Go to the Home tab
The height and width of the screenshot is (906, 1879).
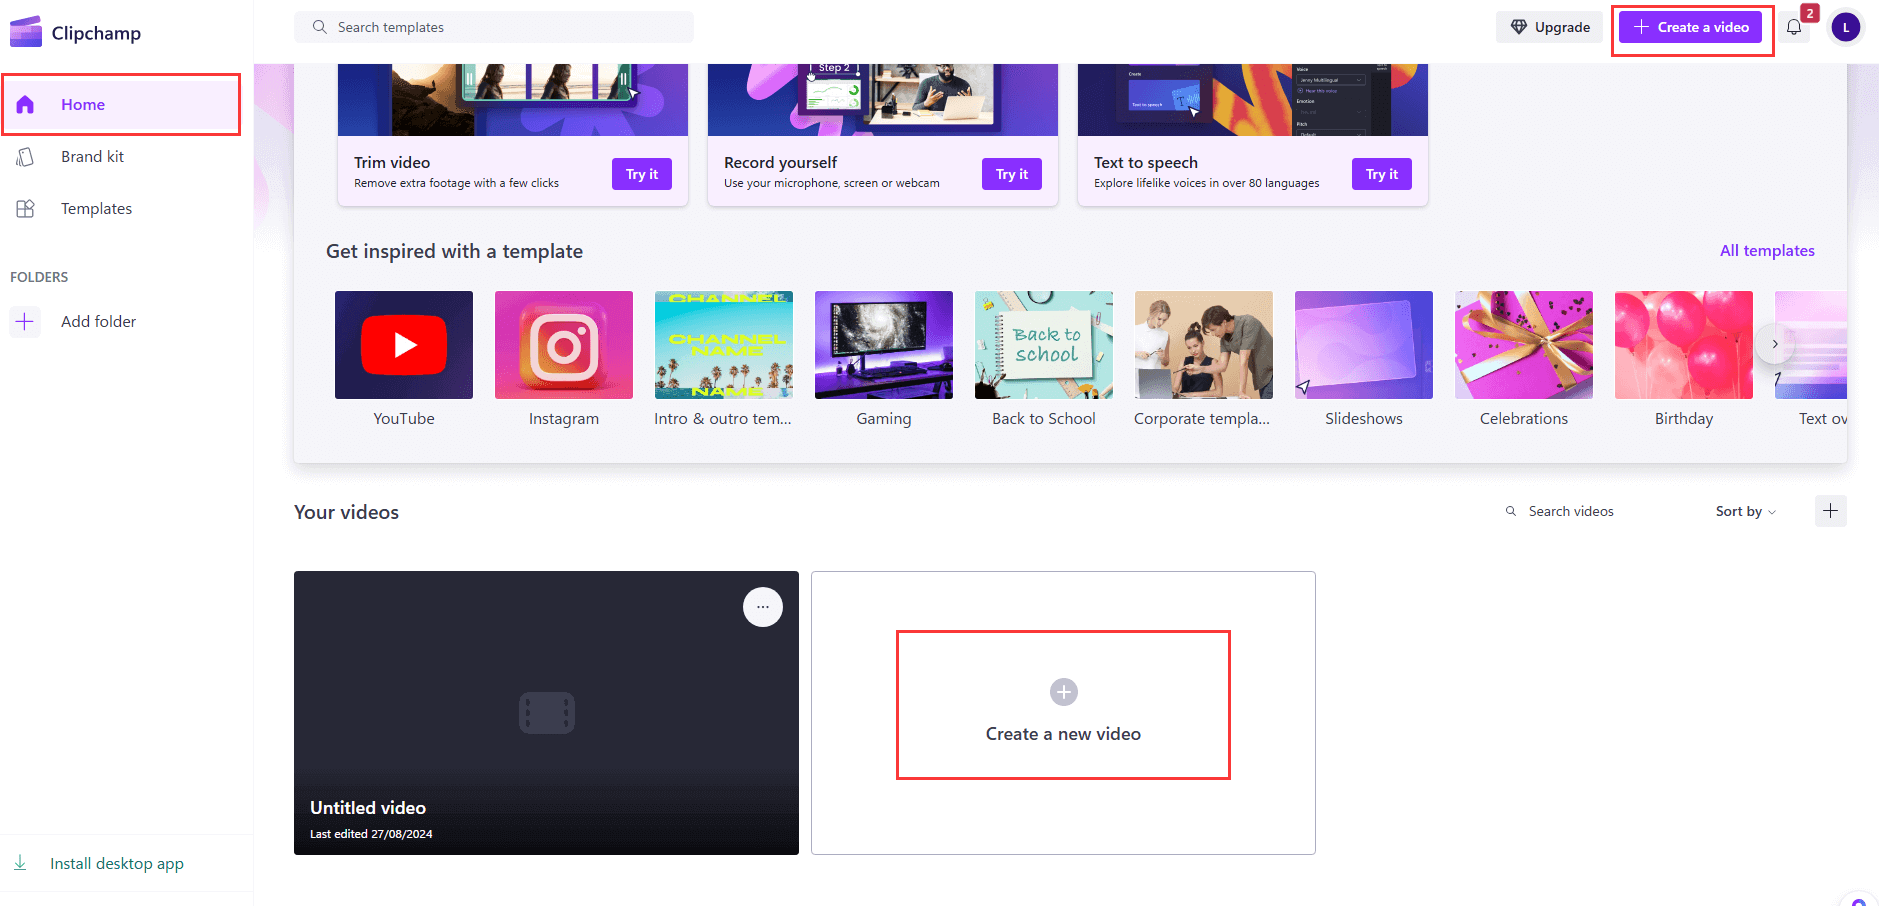83,105
